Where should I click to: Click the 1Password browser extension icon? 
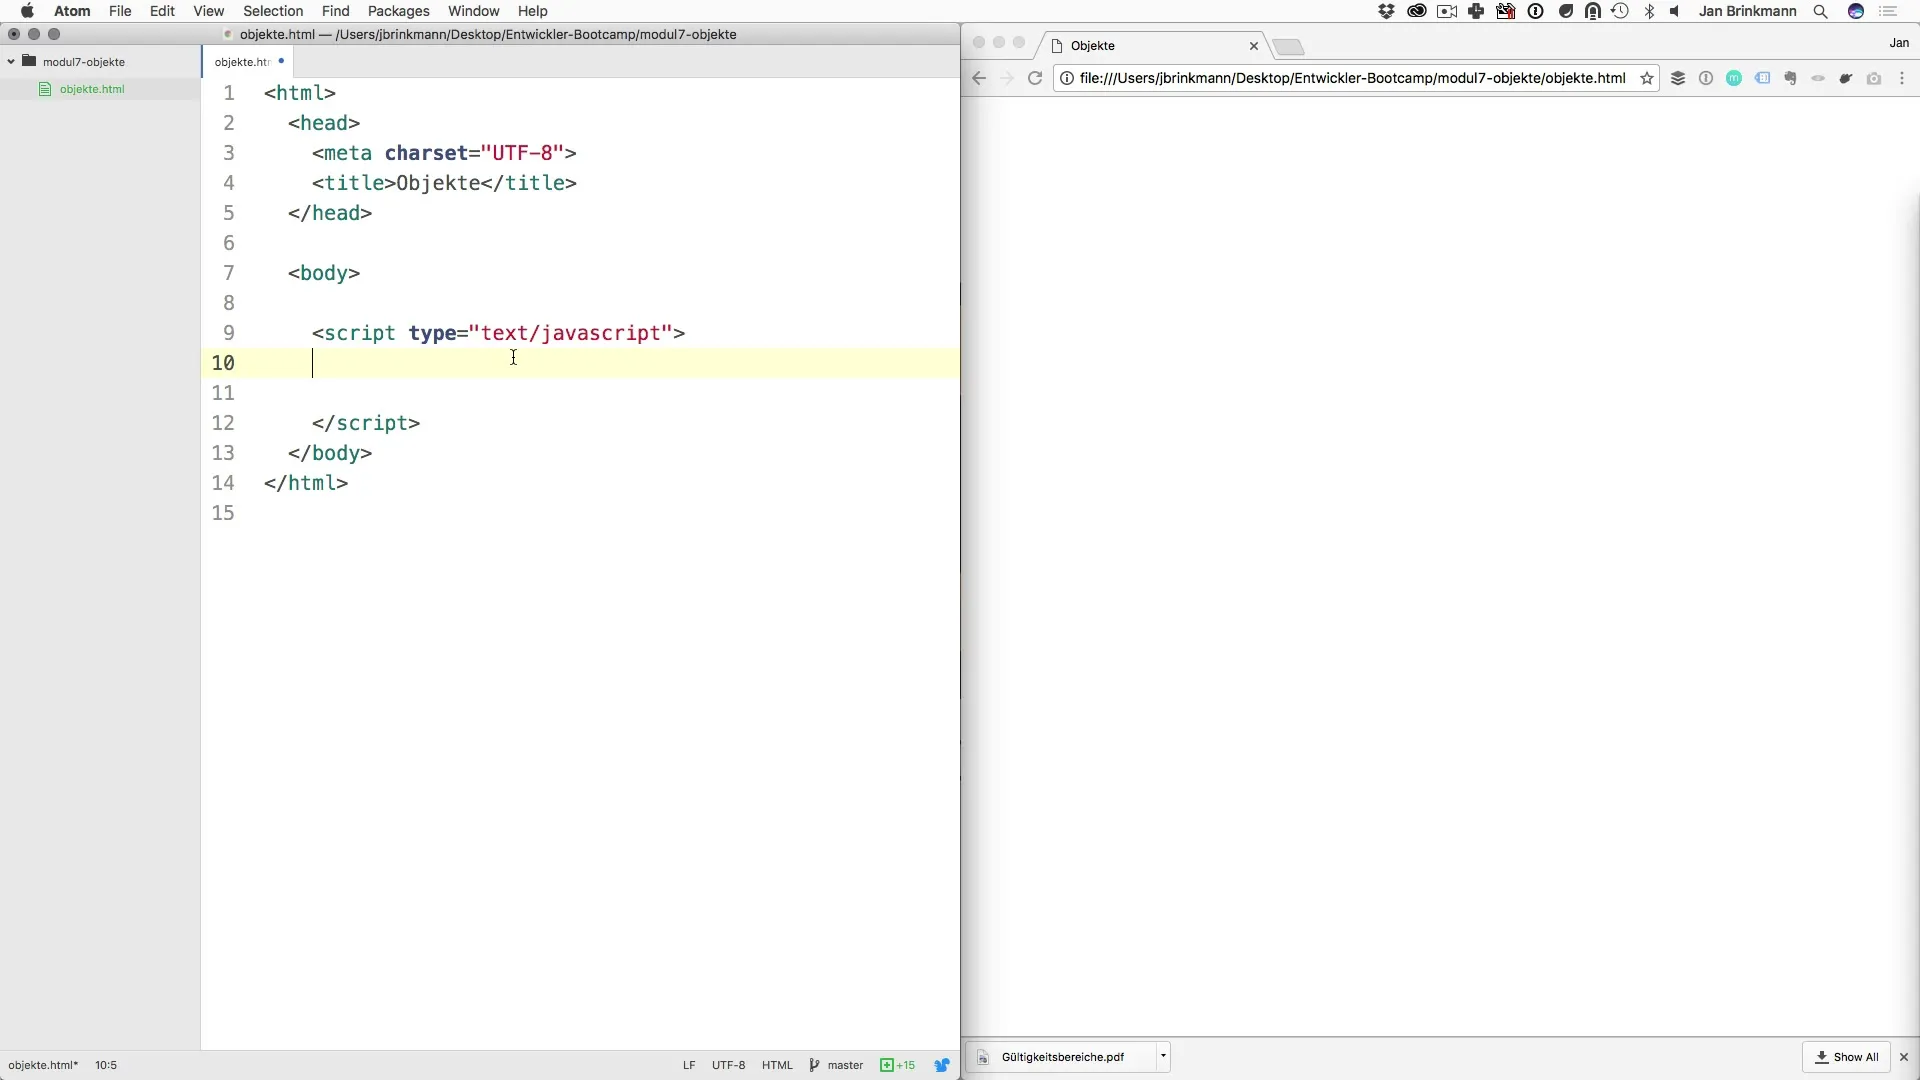click(1706, 78)
